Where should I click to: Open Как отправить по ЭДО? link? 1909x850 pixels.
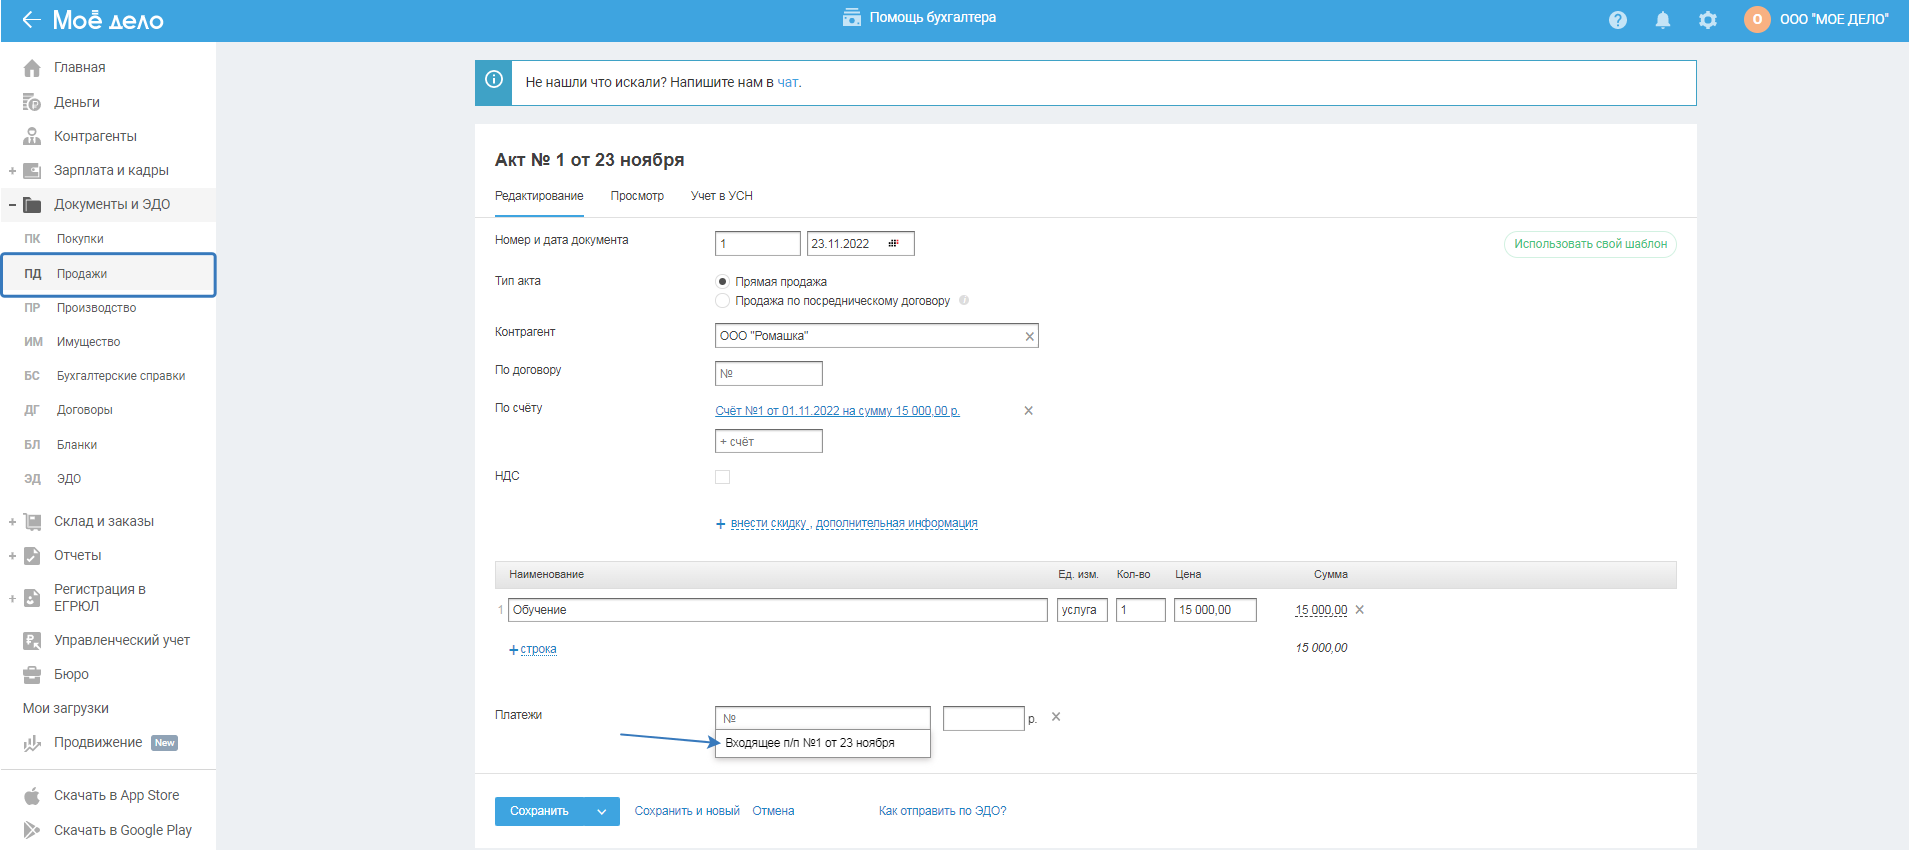pos(942,811)
